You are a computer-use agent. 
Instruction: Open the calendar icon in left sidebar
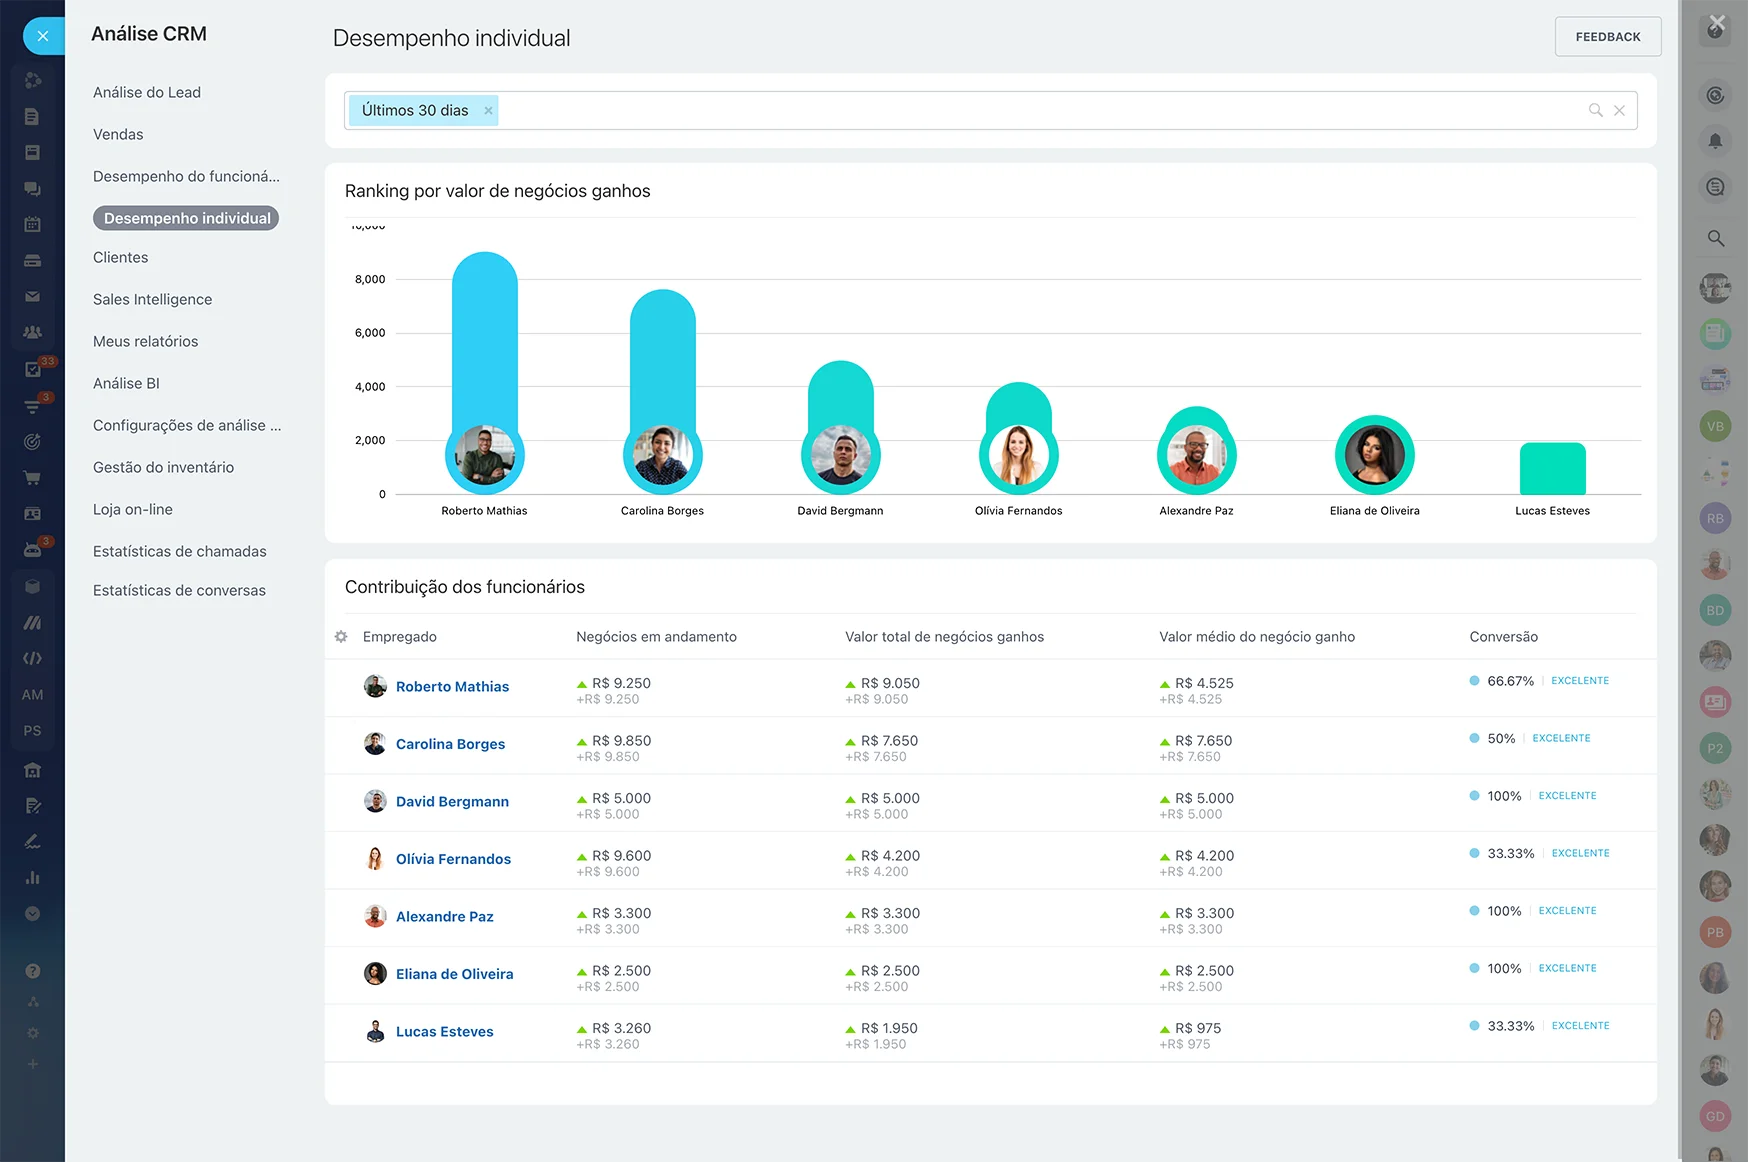click(32, 224)
